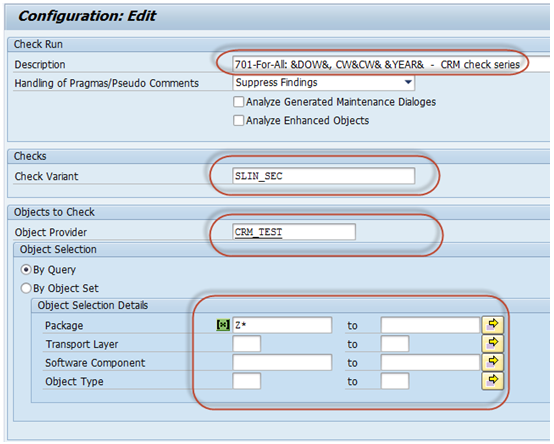554x444 pixels.
Task: Click the Object Provider field CRM_TEST
Action: pyautogui.click(x=294, y=232)
